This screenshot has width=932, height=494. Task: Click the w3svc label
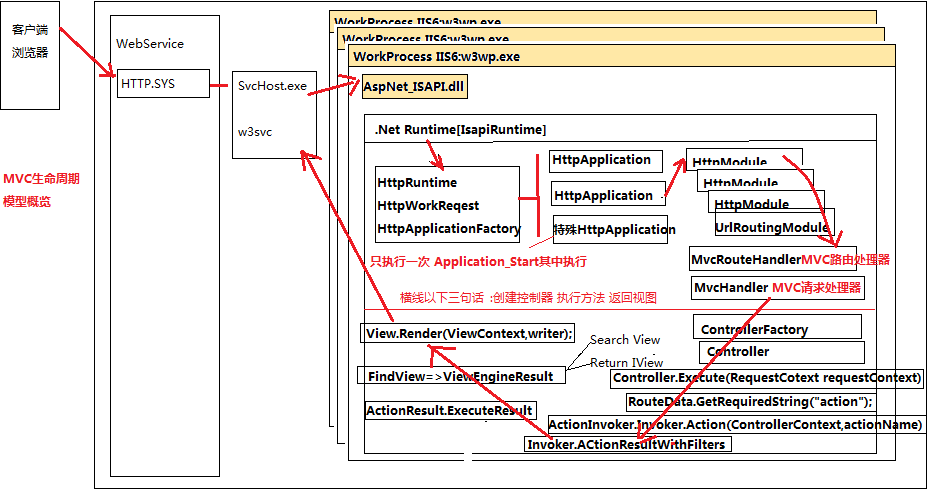(x=255, y=132)
